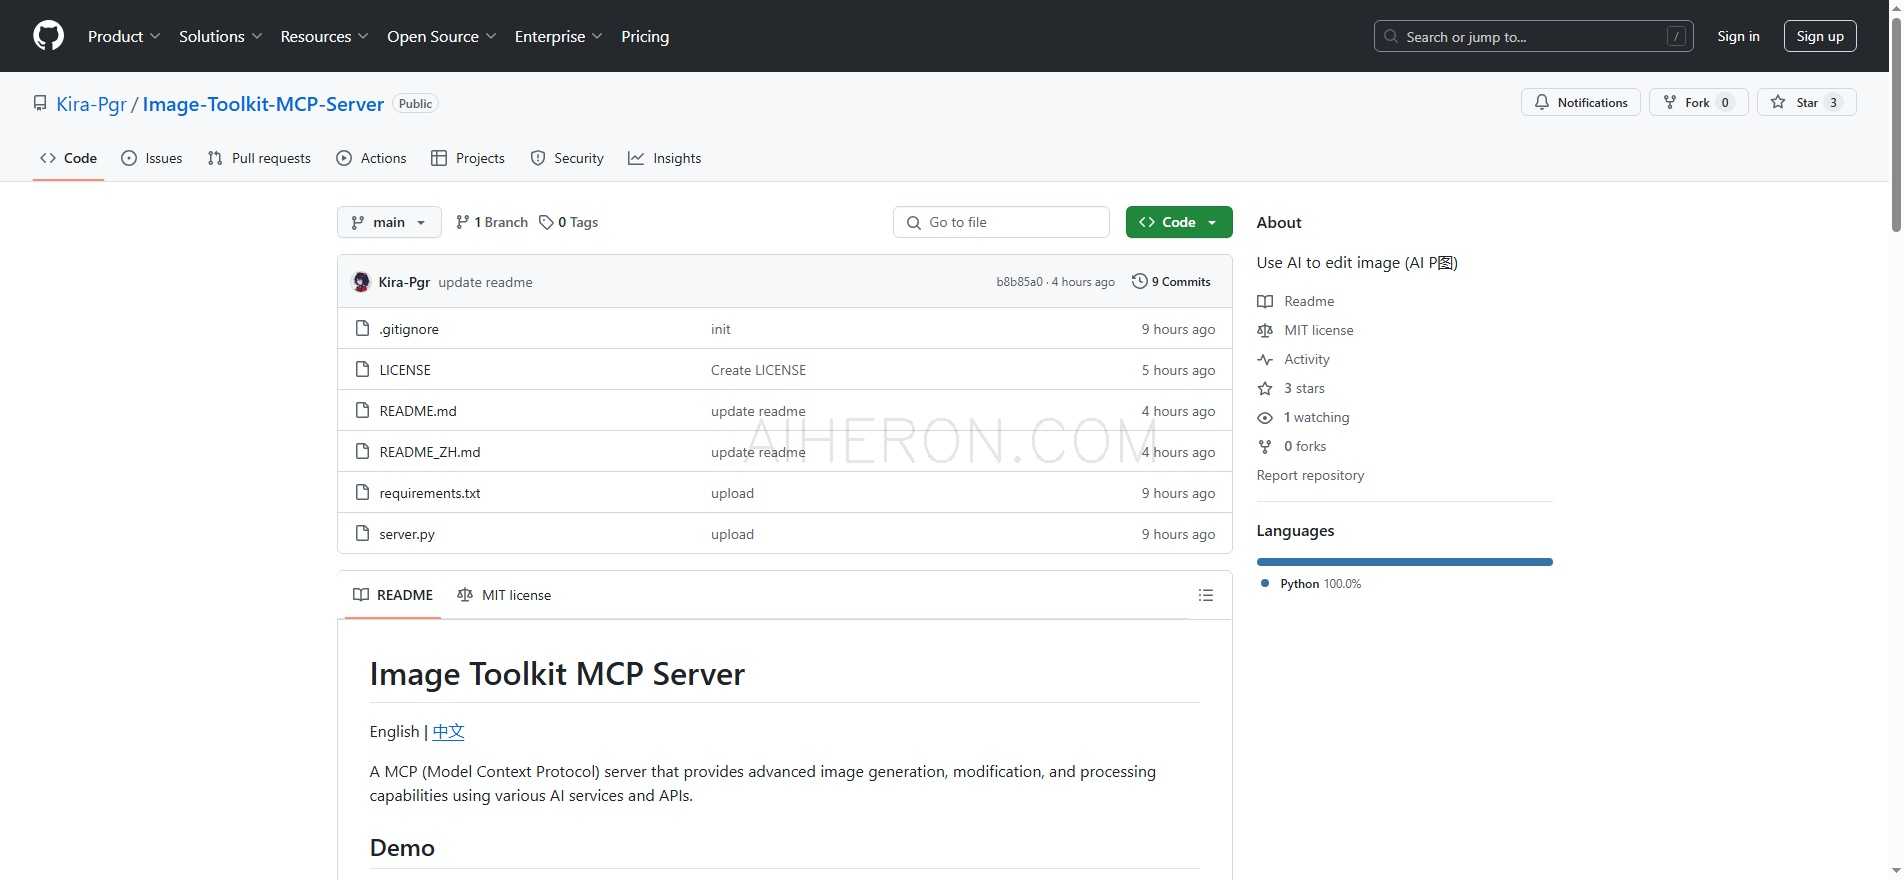Open the 'update readme' commit message in the header row
The image size is (1904, 880).
(x=485, y=282)
